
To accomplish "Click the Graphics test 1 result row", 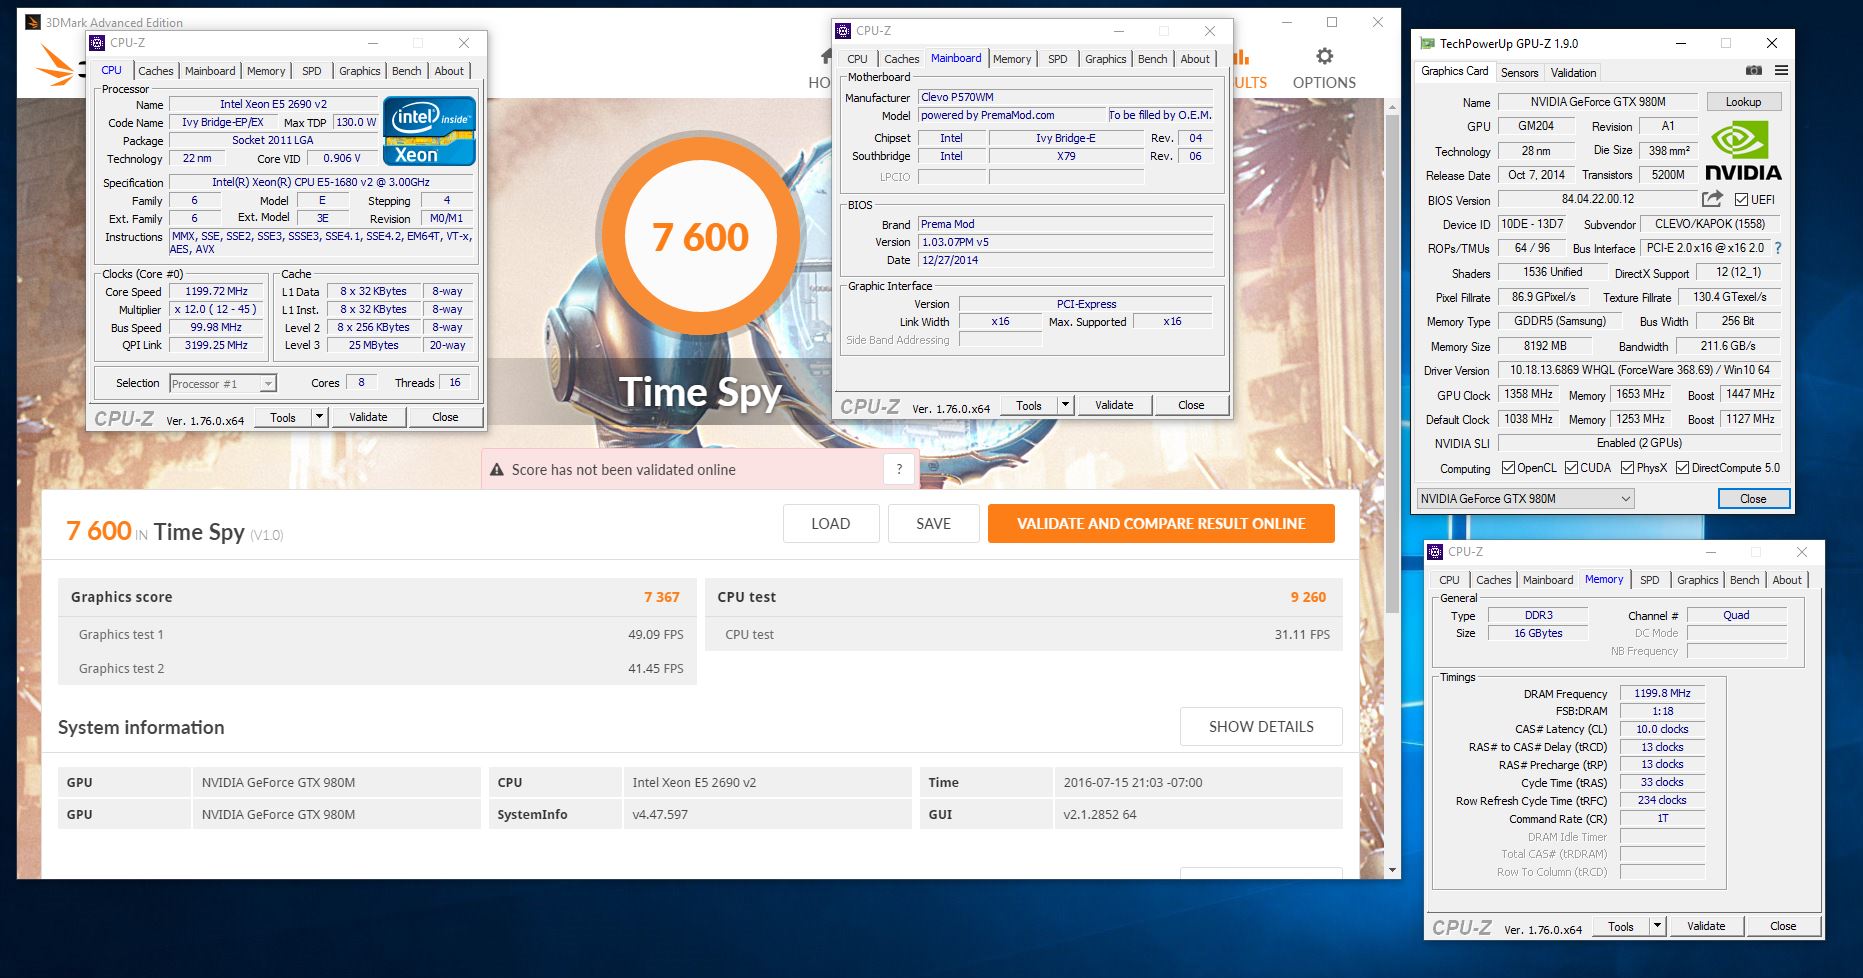I will click(x=377, y=634).
